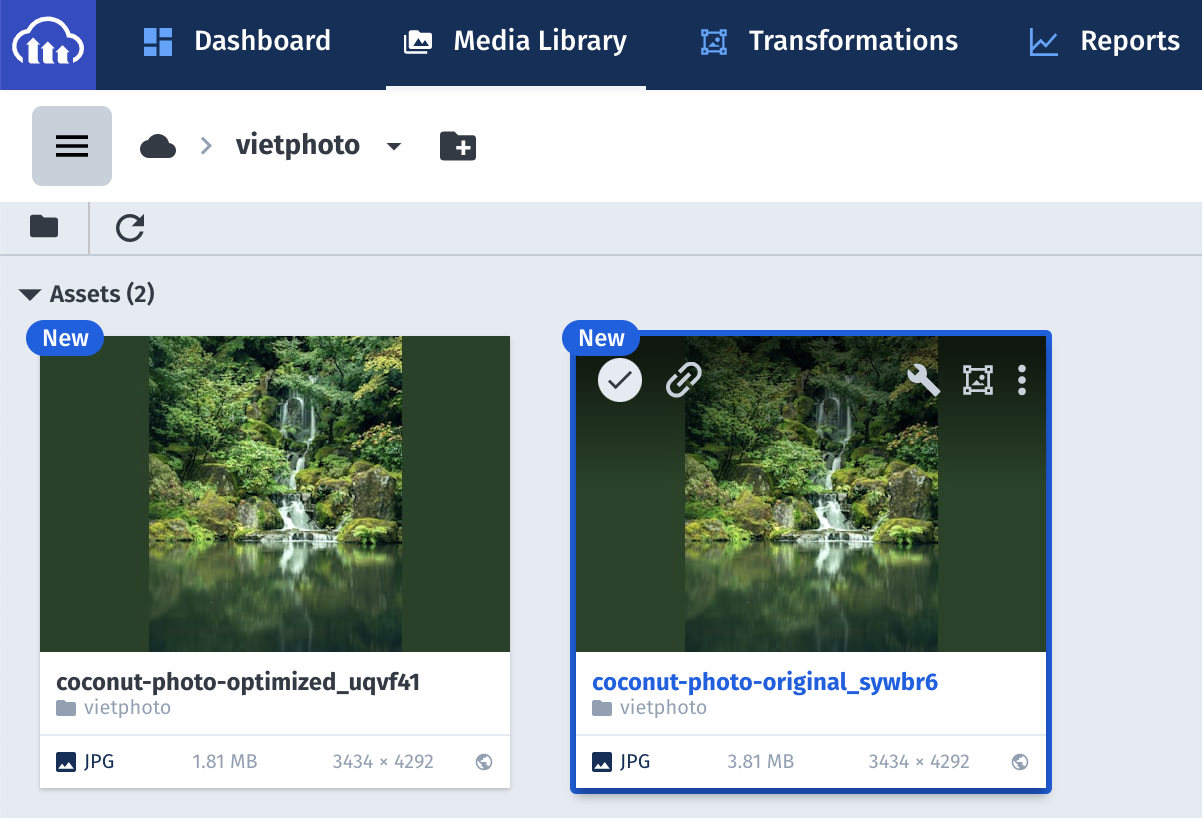Image resolution: width=1202 pixels, height=818 pixels.
Task: Open the hamburger navigation menu
Action: click(x=72, y=146)
